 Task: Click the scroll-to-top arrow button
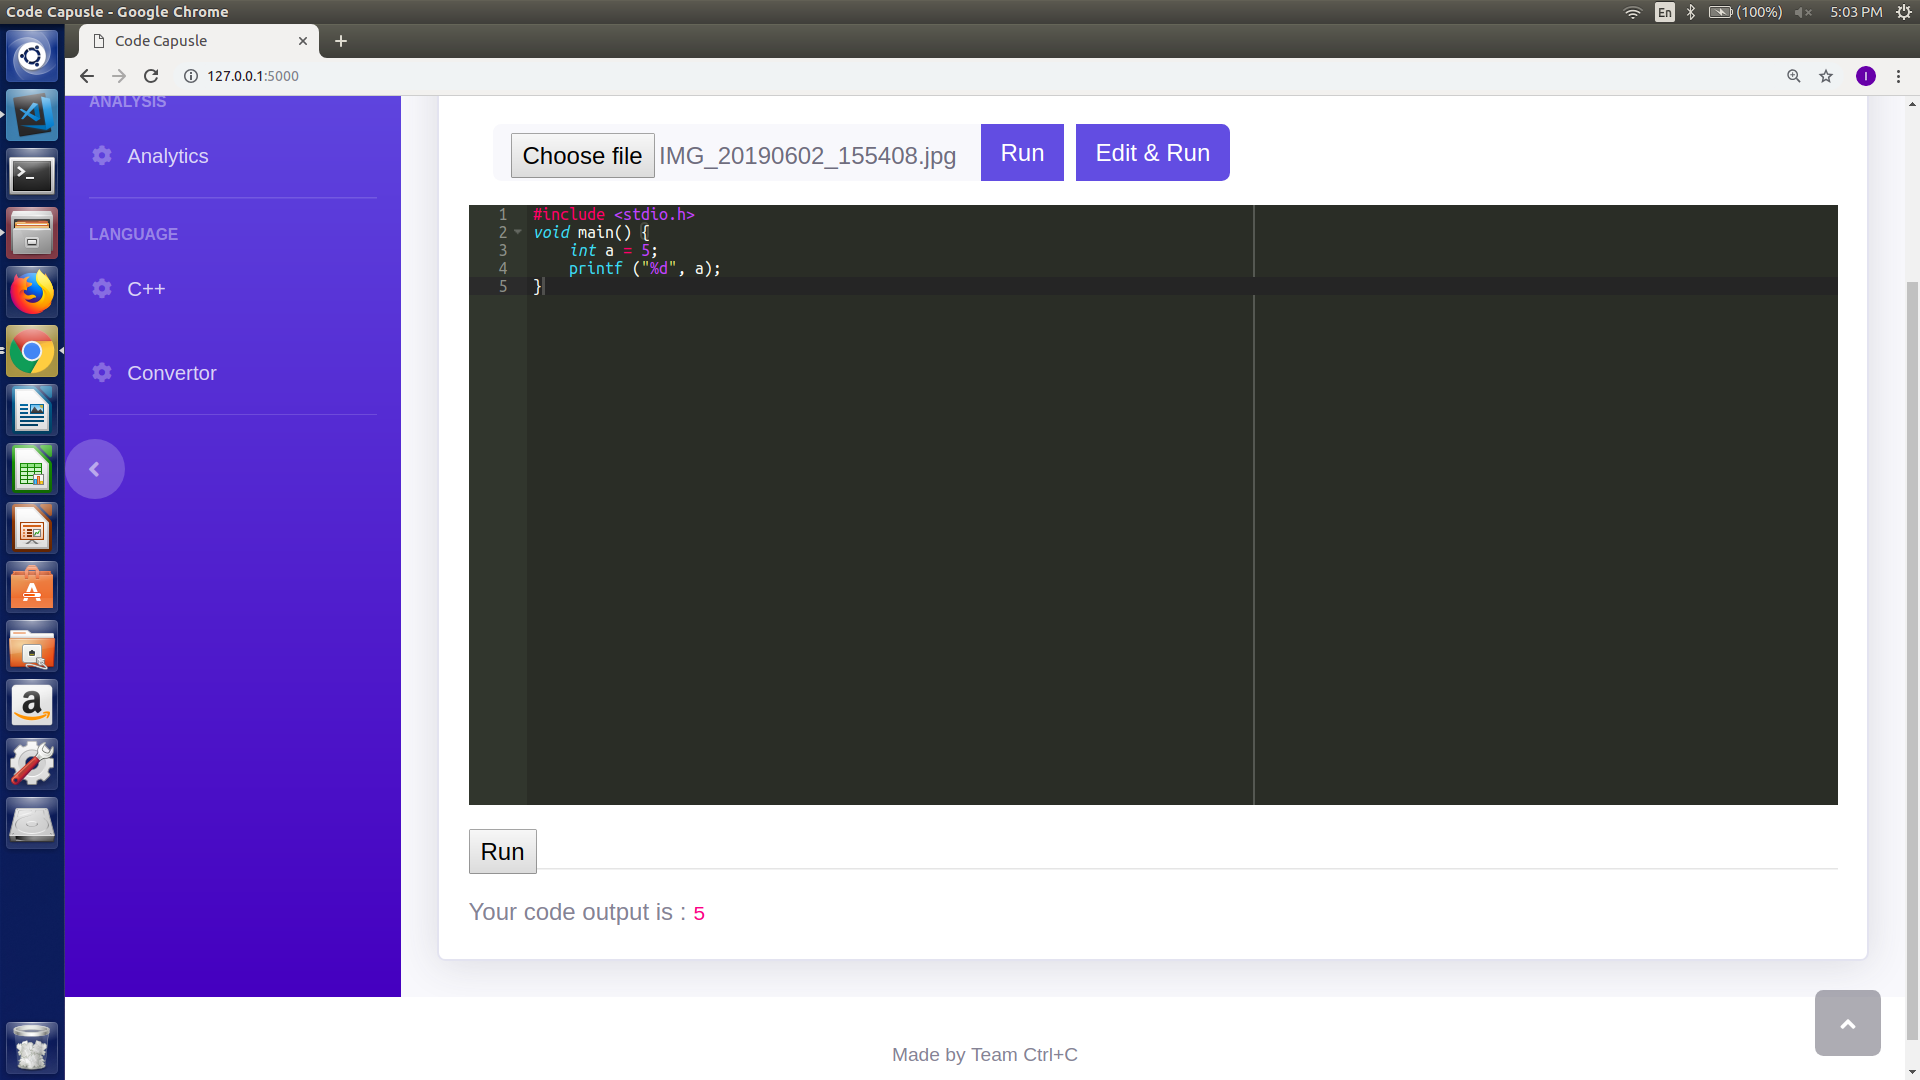[x=1847, y=1023]
